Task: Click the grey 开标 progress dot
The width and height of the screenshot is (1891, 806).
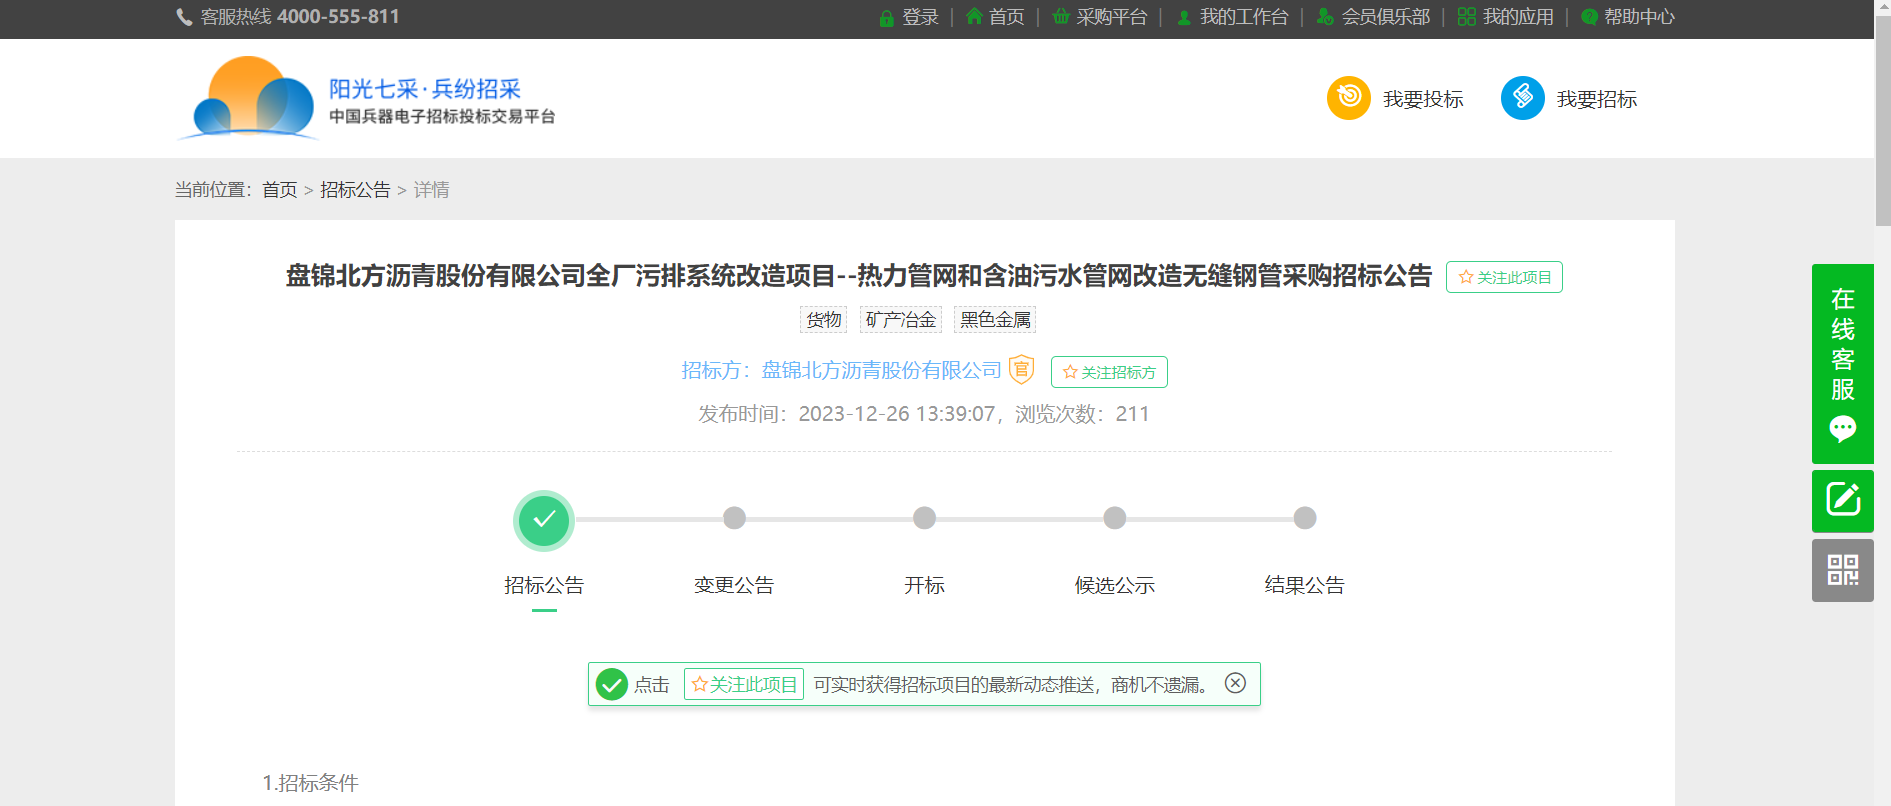Action: point(924,518)
